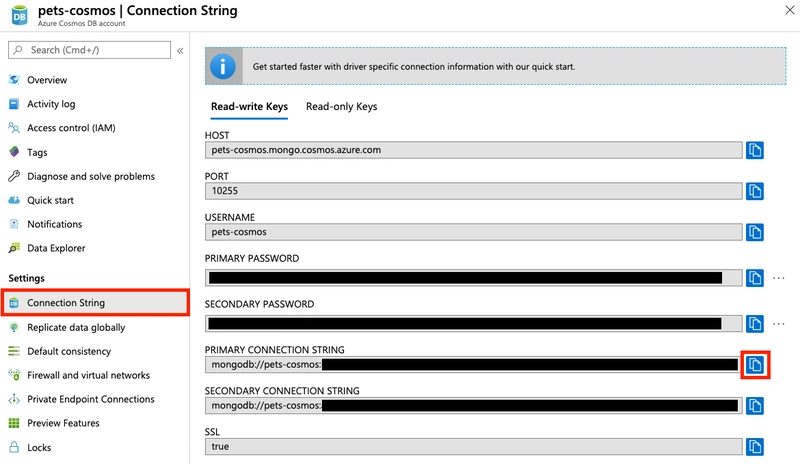This screenshot has height=464, width=800.
Task: Click the Preview Features grid icon
Action: tap(14, 423)
